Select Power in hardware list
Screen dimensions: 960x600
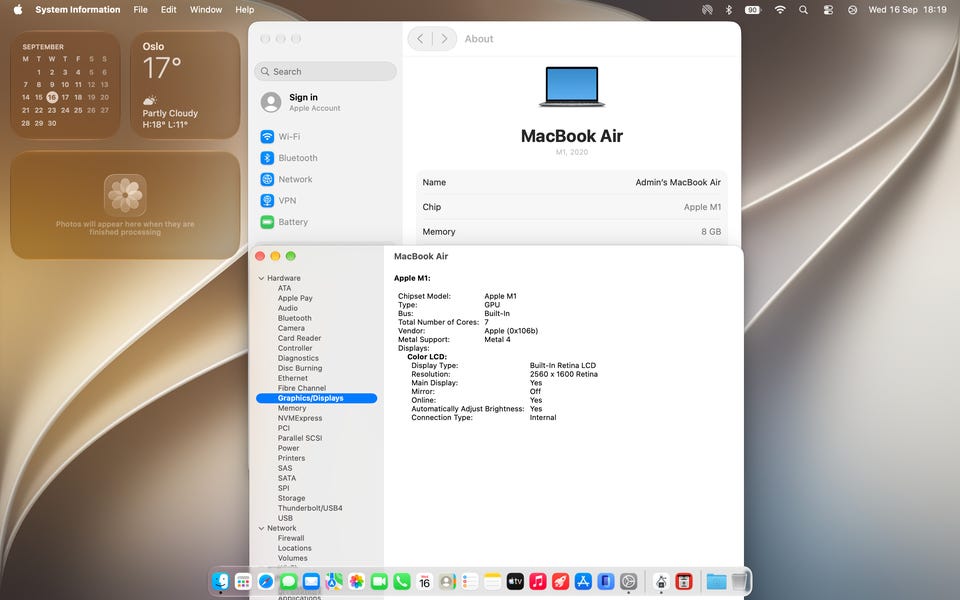pyautogui.click(x=288, y=448)
